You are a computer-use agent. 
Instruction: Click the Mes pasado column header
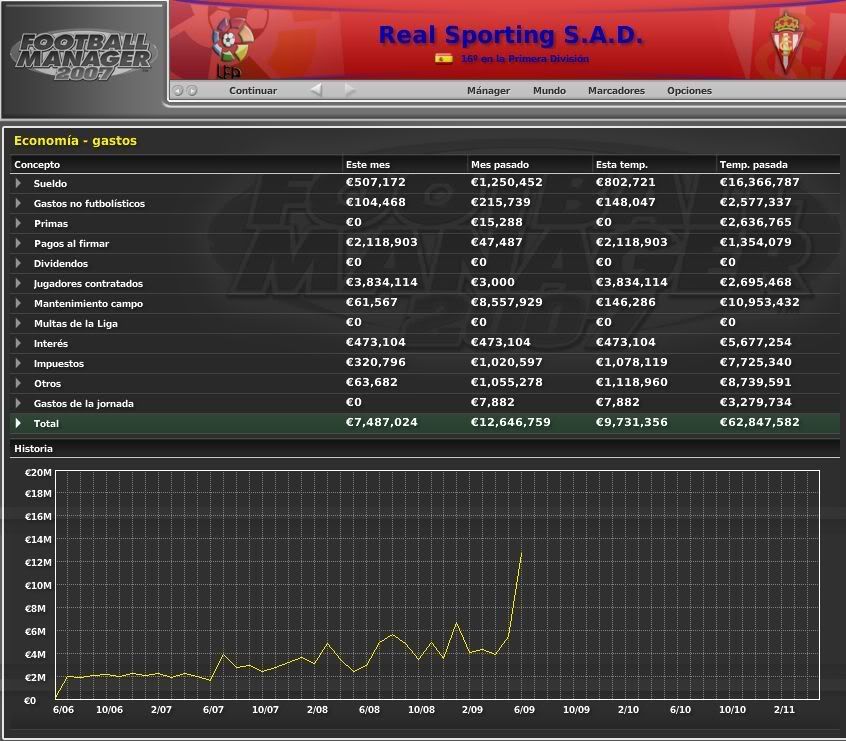coord(529,165)
